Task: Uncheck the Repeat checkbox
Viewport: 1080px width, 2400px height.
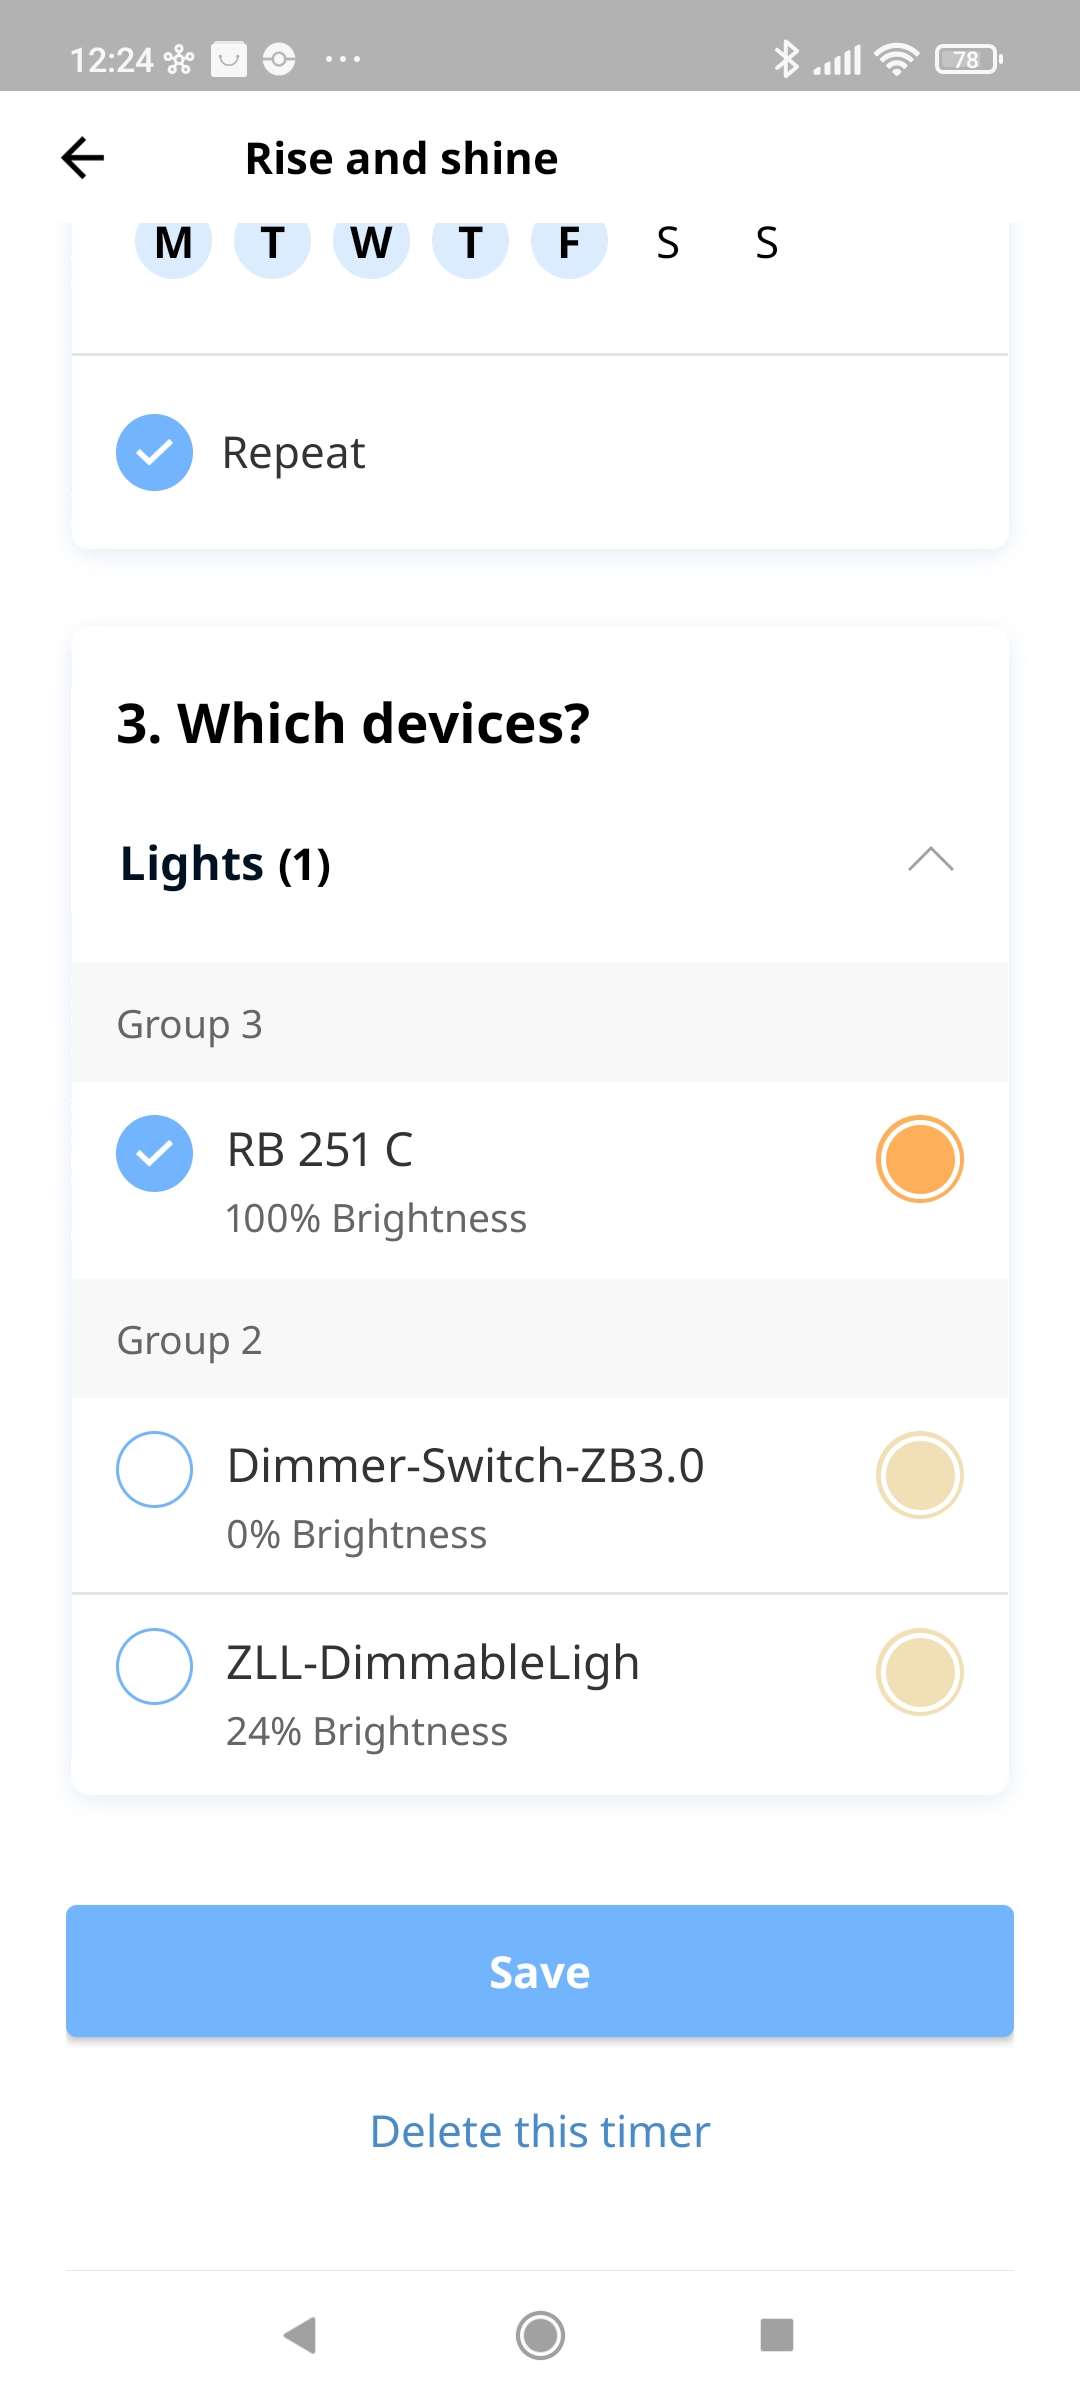Action: point(154,453)
